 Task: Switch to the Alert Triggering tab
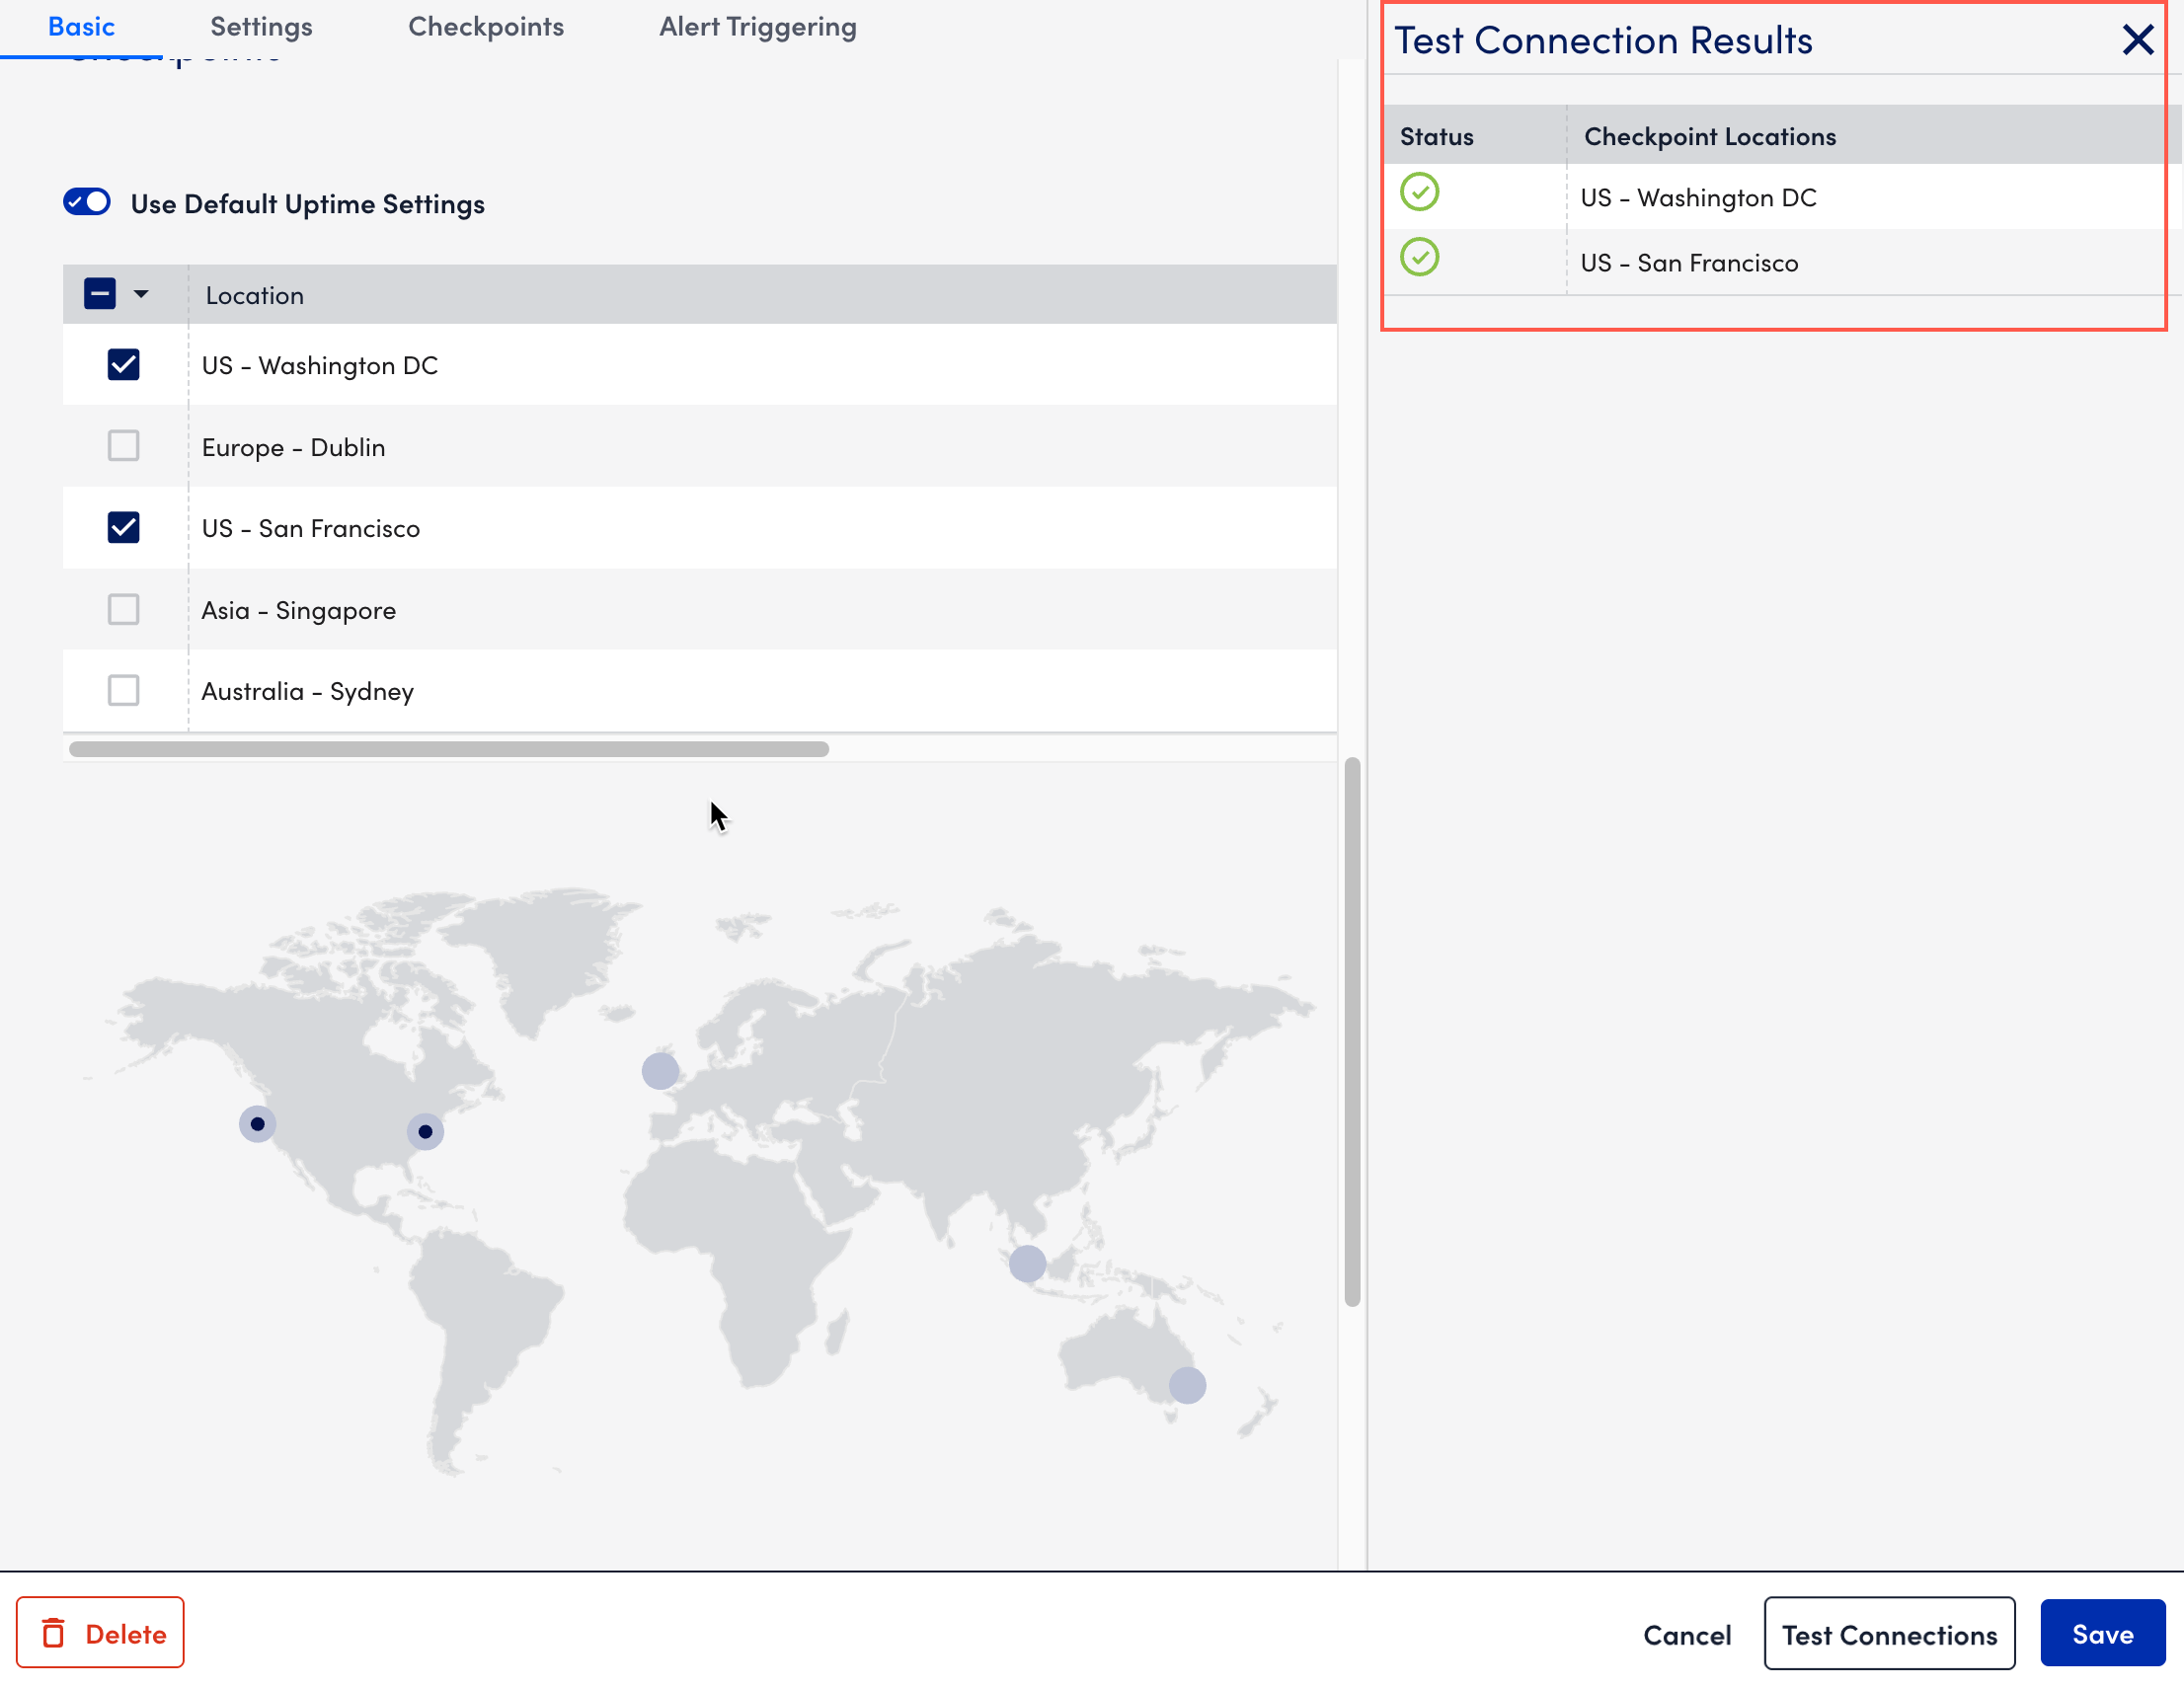[758, 27]
